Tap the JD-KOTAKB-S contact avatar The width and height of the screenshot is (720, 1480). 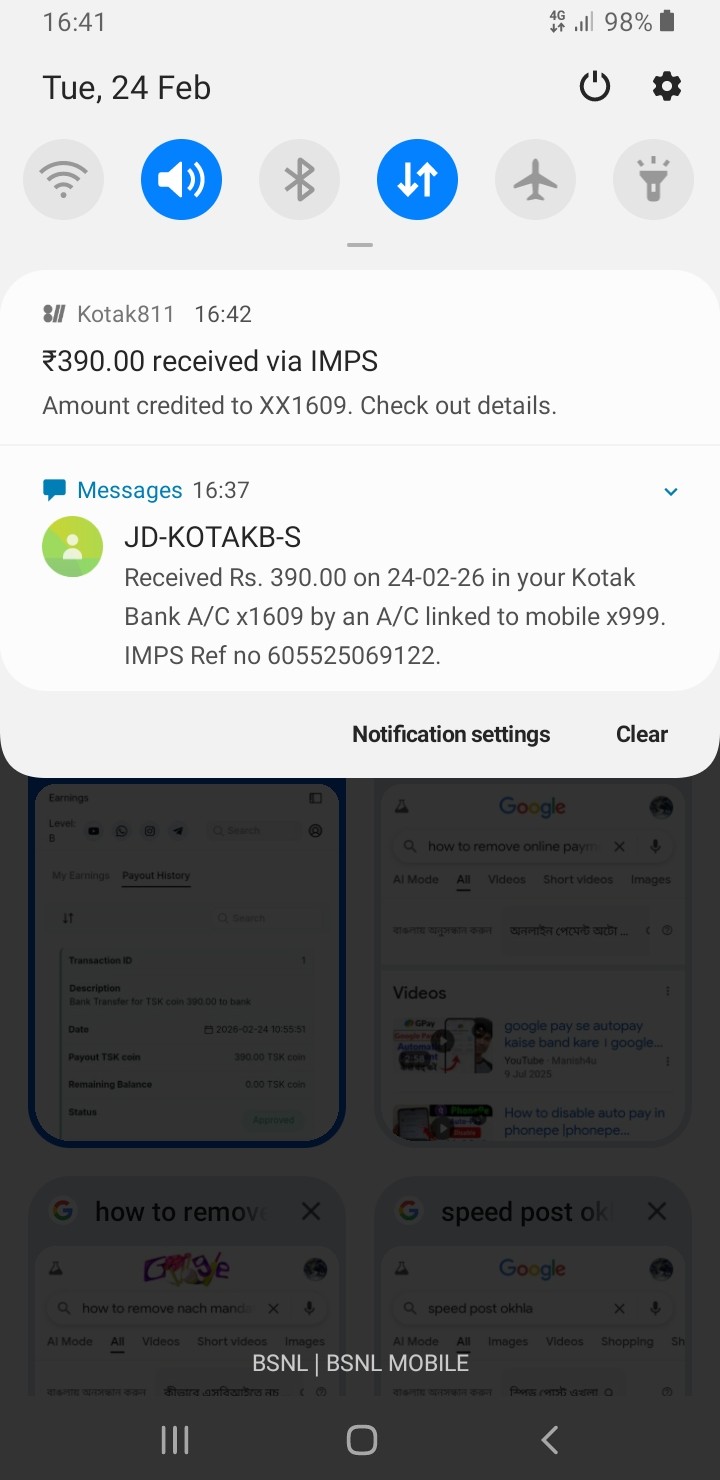pyautogui.click(x=72, y=546)
